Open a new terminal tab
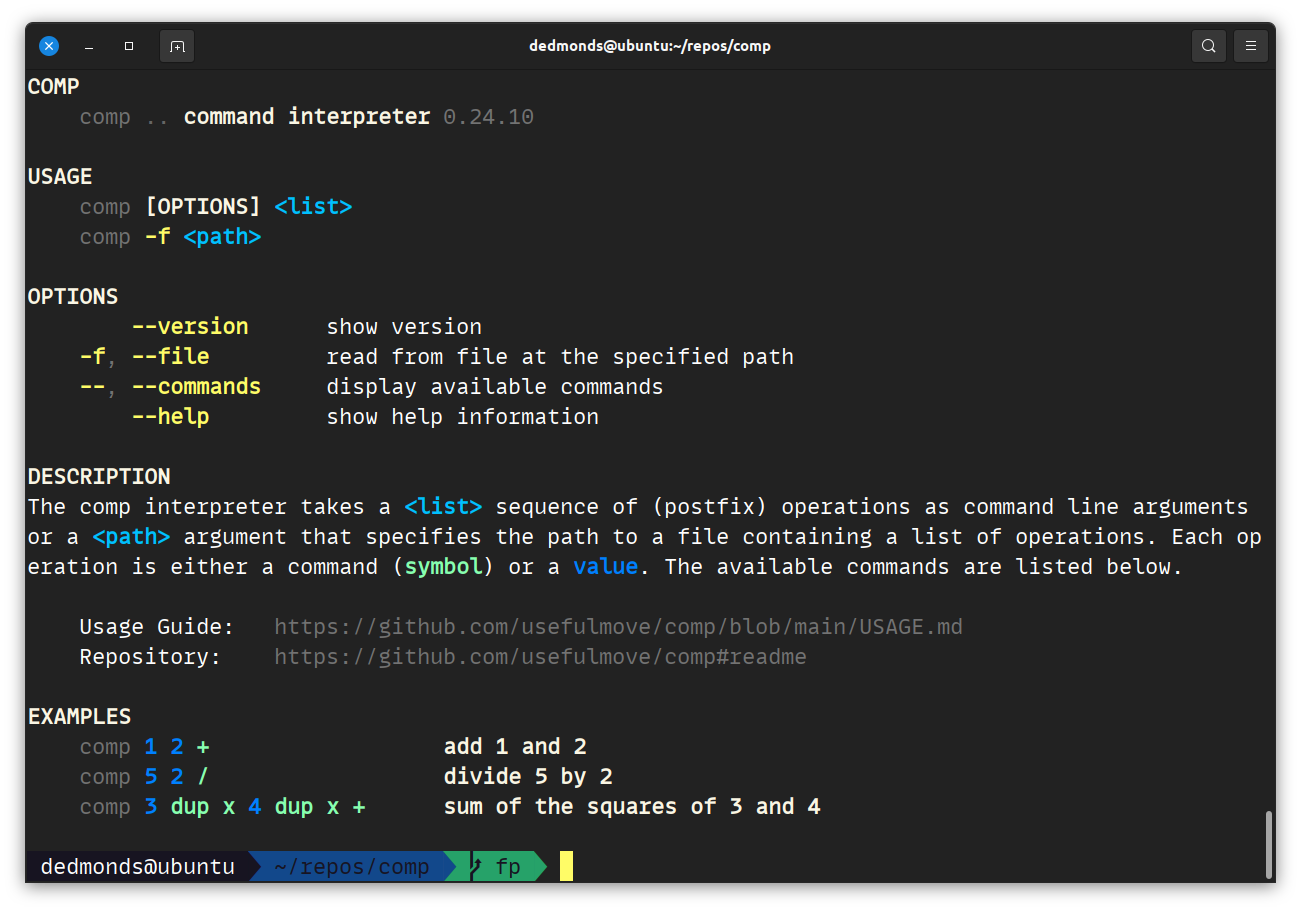The image size is (1301, 911). click(x=177, y=46)
